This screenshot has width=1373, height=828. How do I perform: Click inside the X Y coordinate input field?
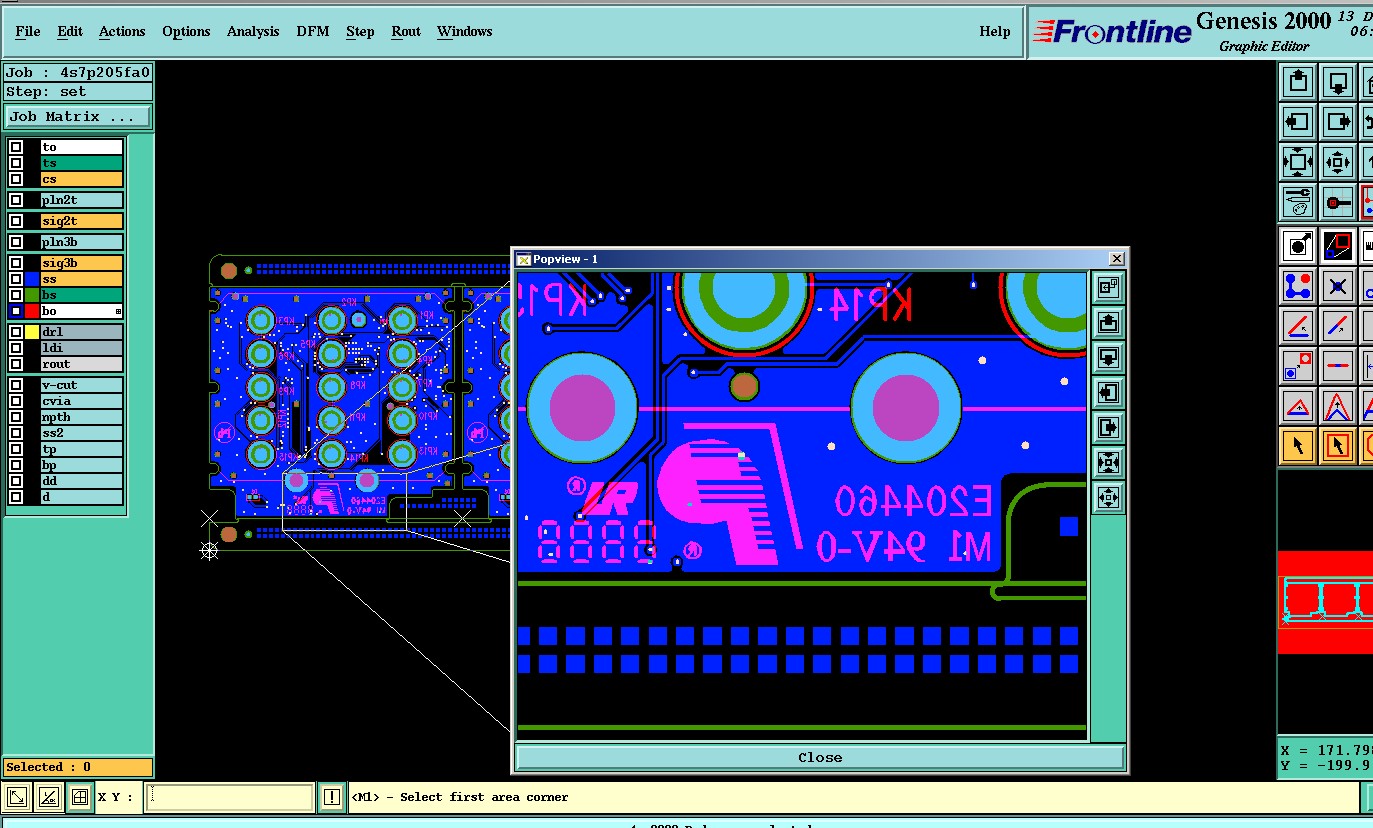(x=229, y=797)
